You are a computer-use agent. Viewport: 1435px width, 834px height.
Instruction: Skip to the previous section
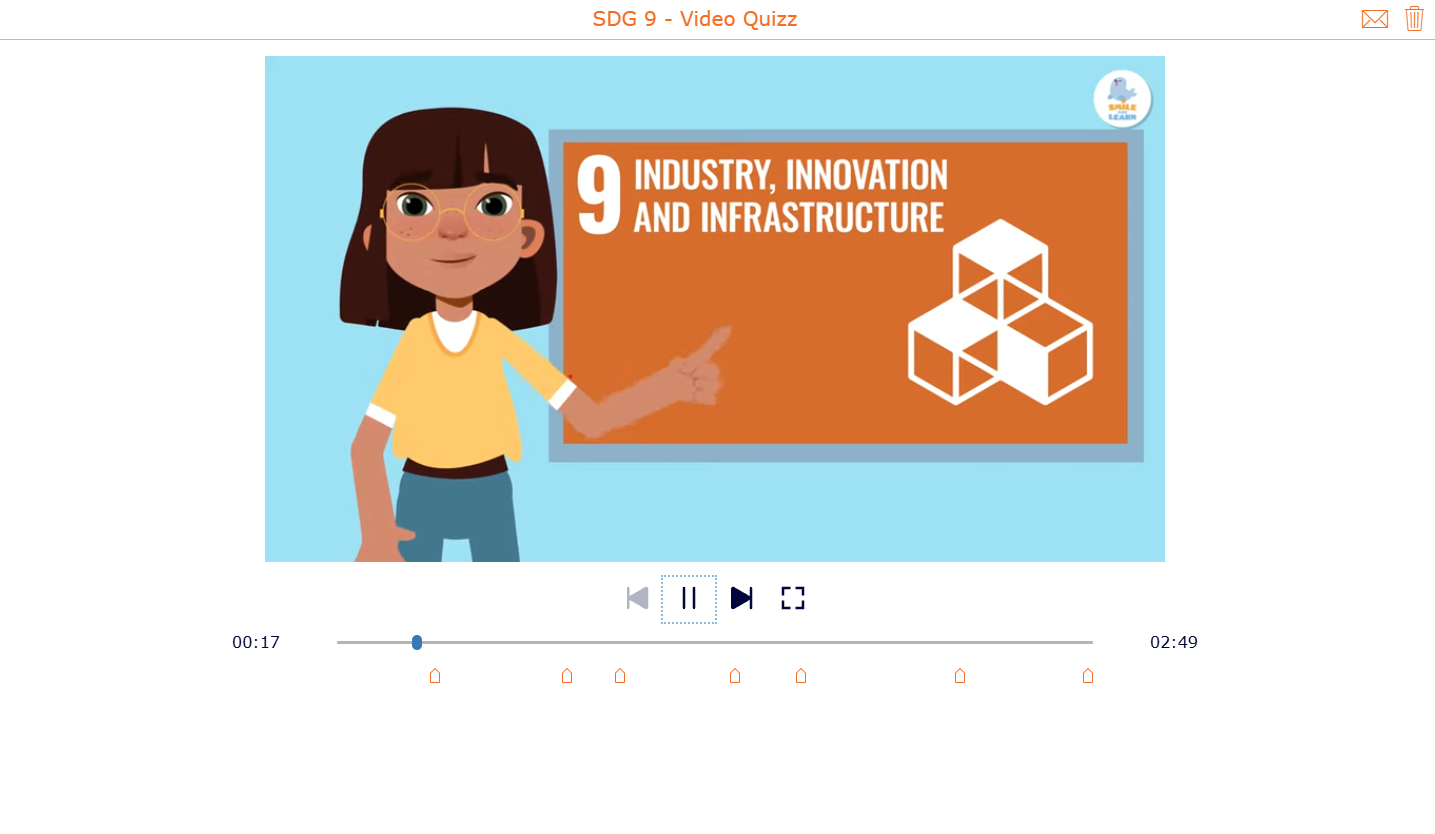[x=637, y=598]
